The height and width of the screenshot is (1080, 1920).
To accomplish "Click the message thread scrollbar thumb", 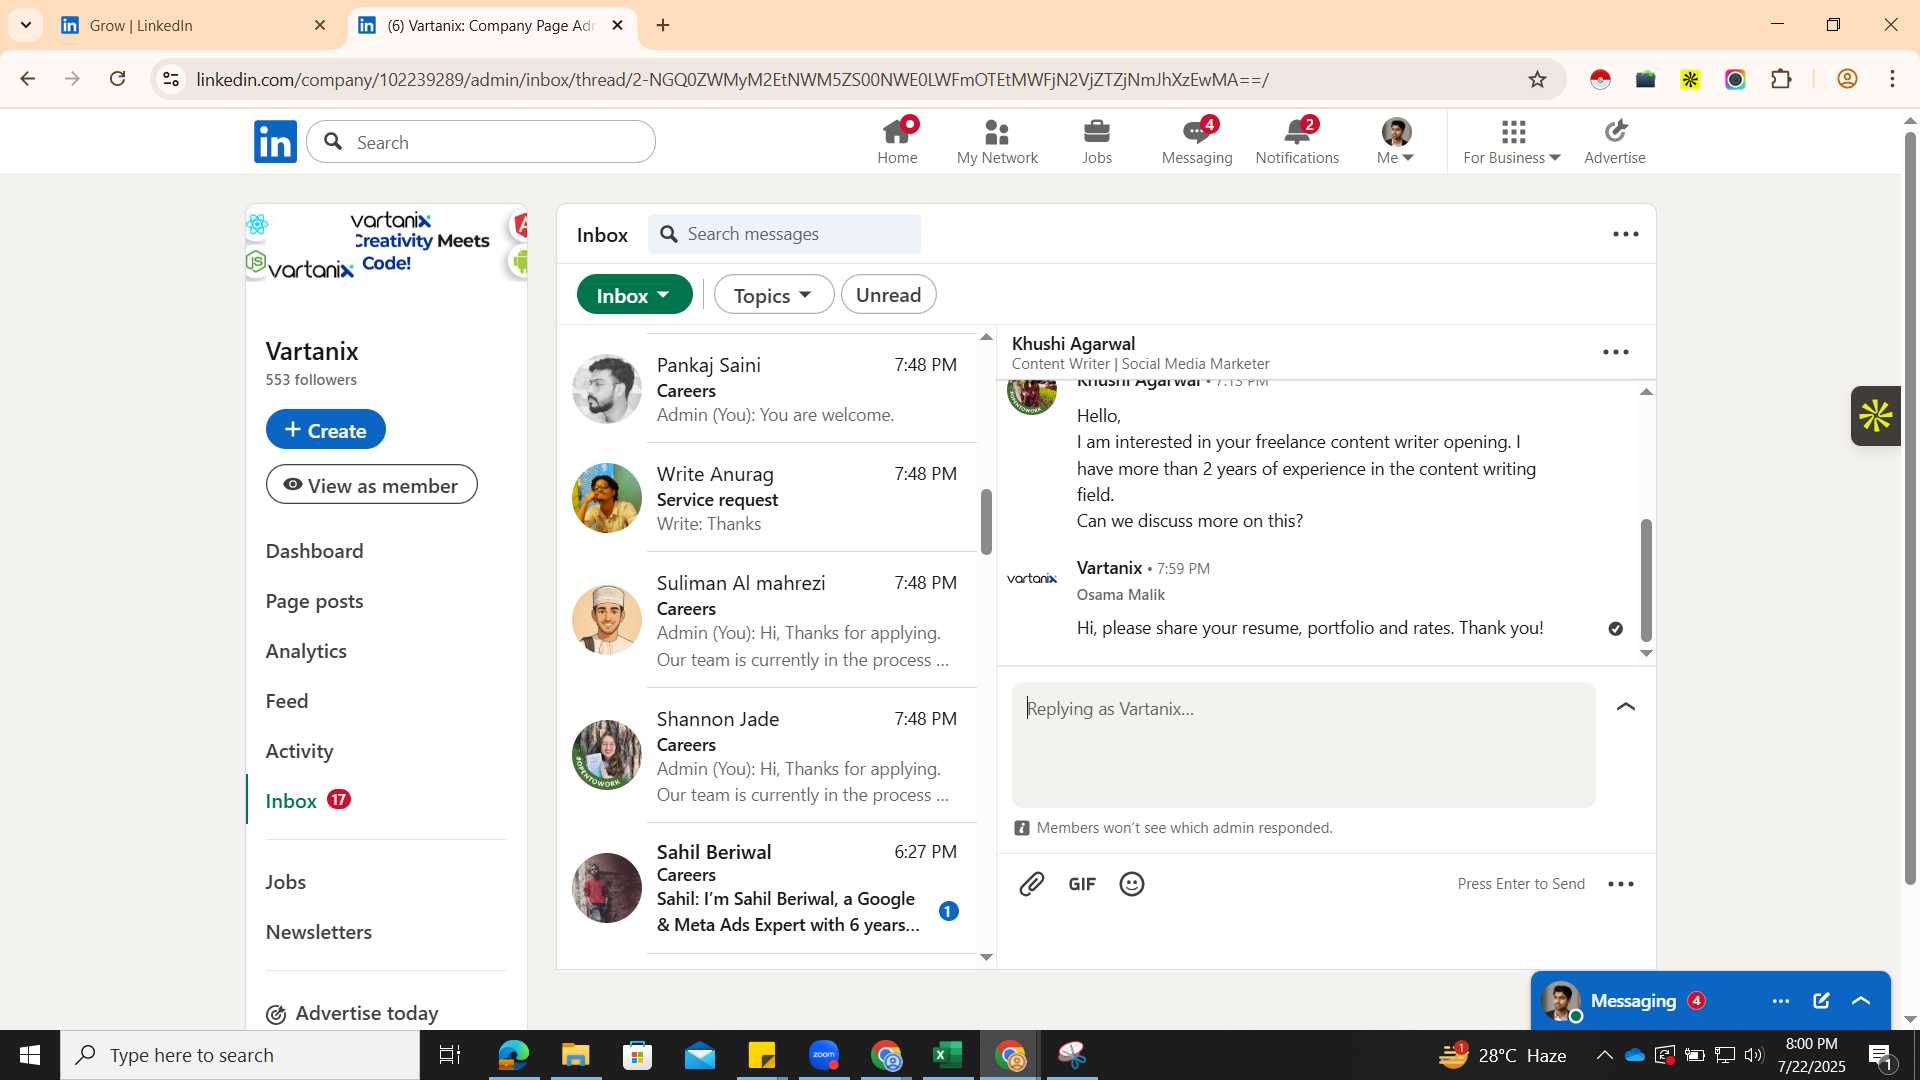I will (1646, 580).
